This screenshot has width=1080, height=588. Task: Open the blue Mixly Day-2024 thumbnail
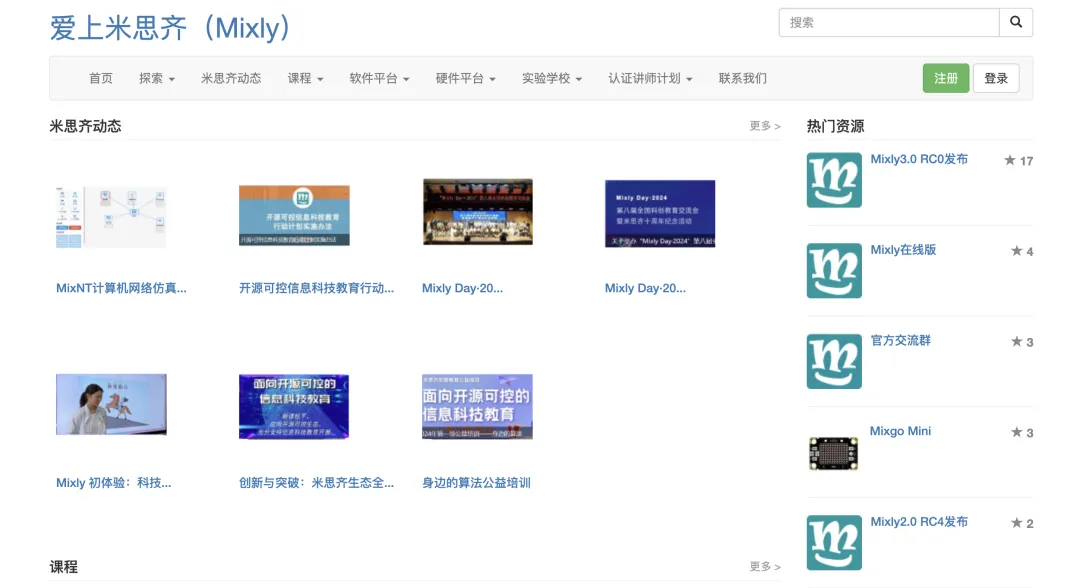click(x=660, y=213)
